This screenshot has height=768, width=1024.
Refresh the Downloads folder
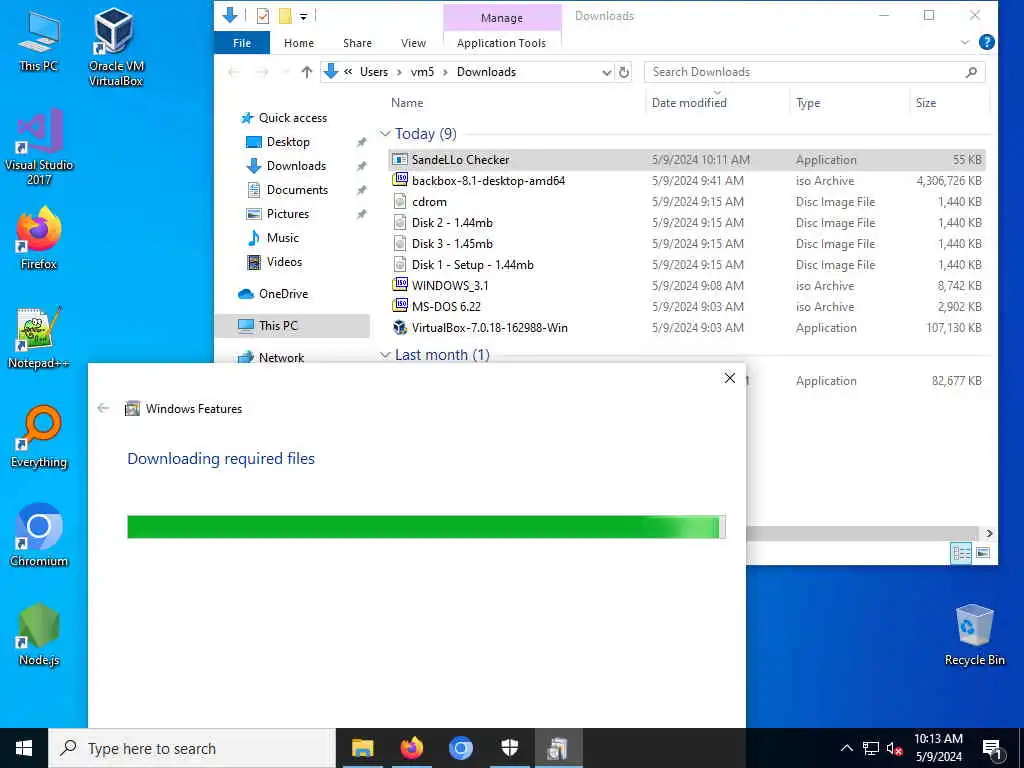pyautogui.click(x=624, y=72)
